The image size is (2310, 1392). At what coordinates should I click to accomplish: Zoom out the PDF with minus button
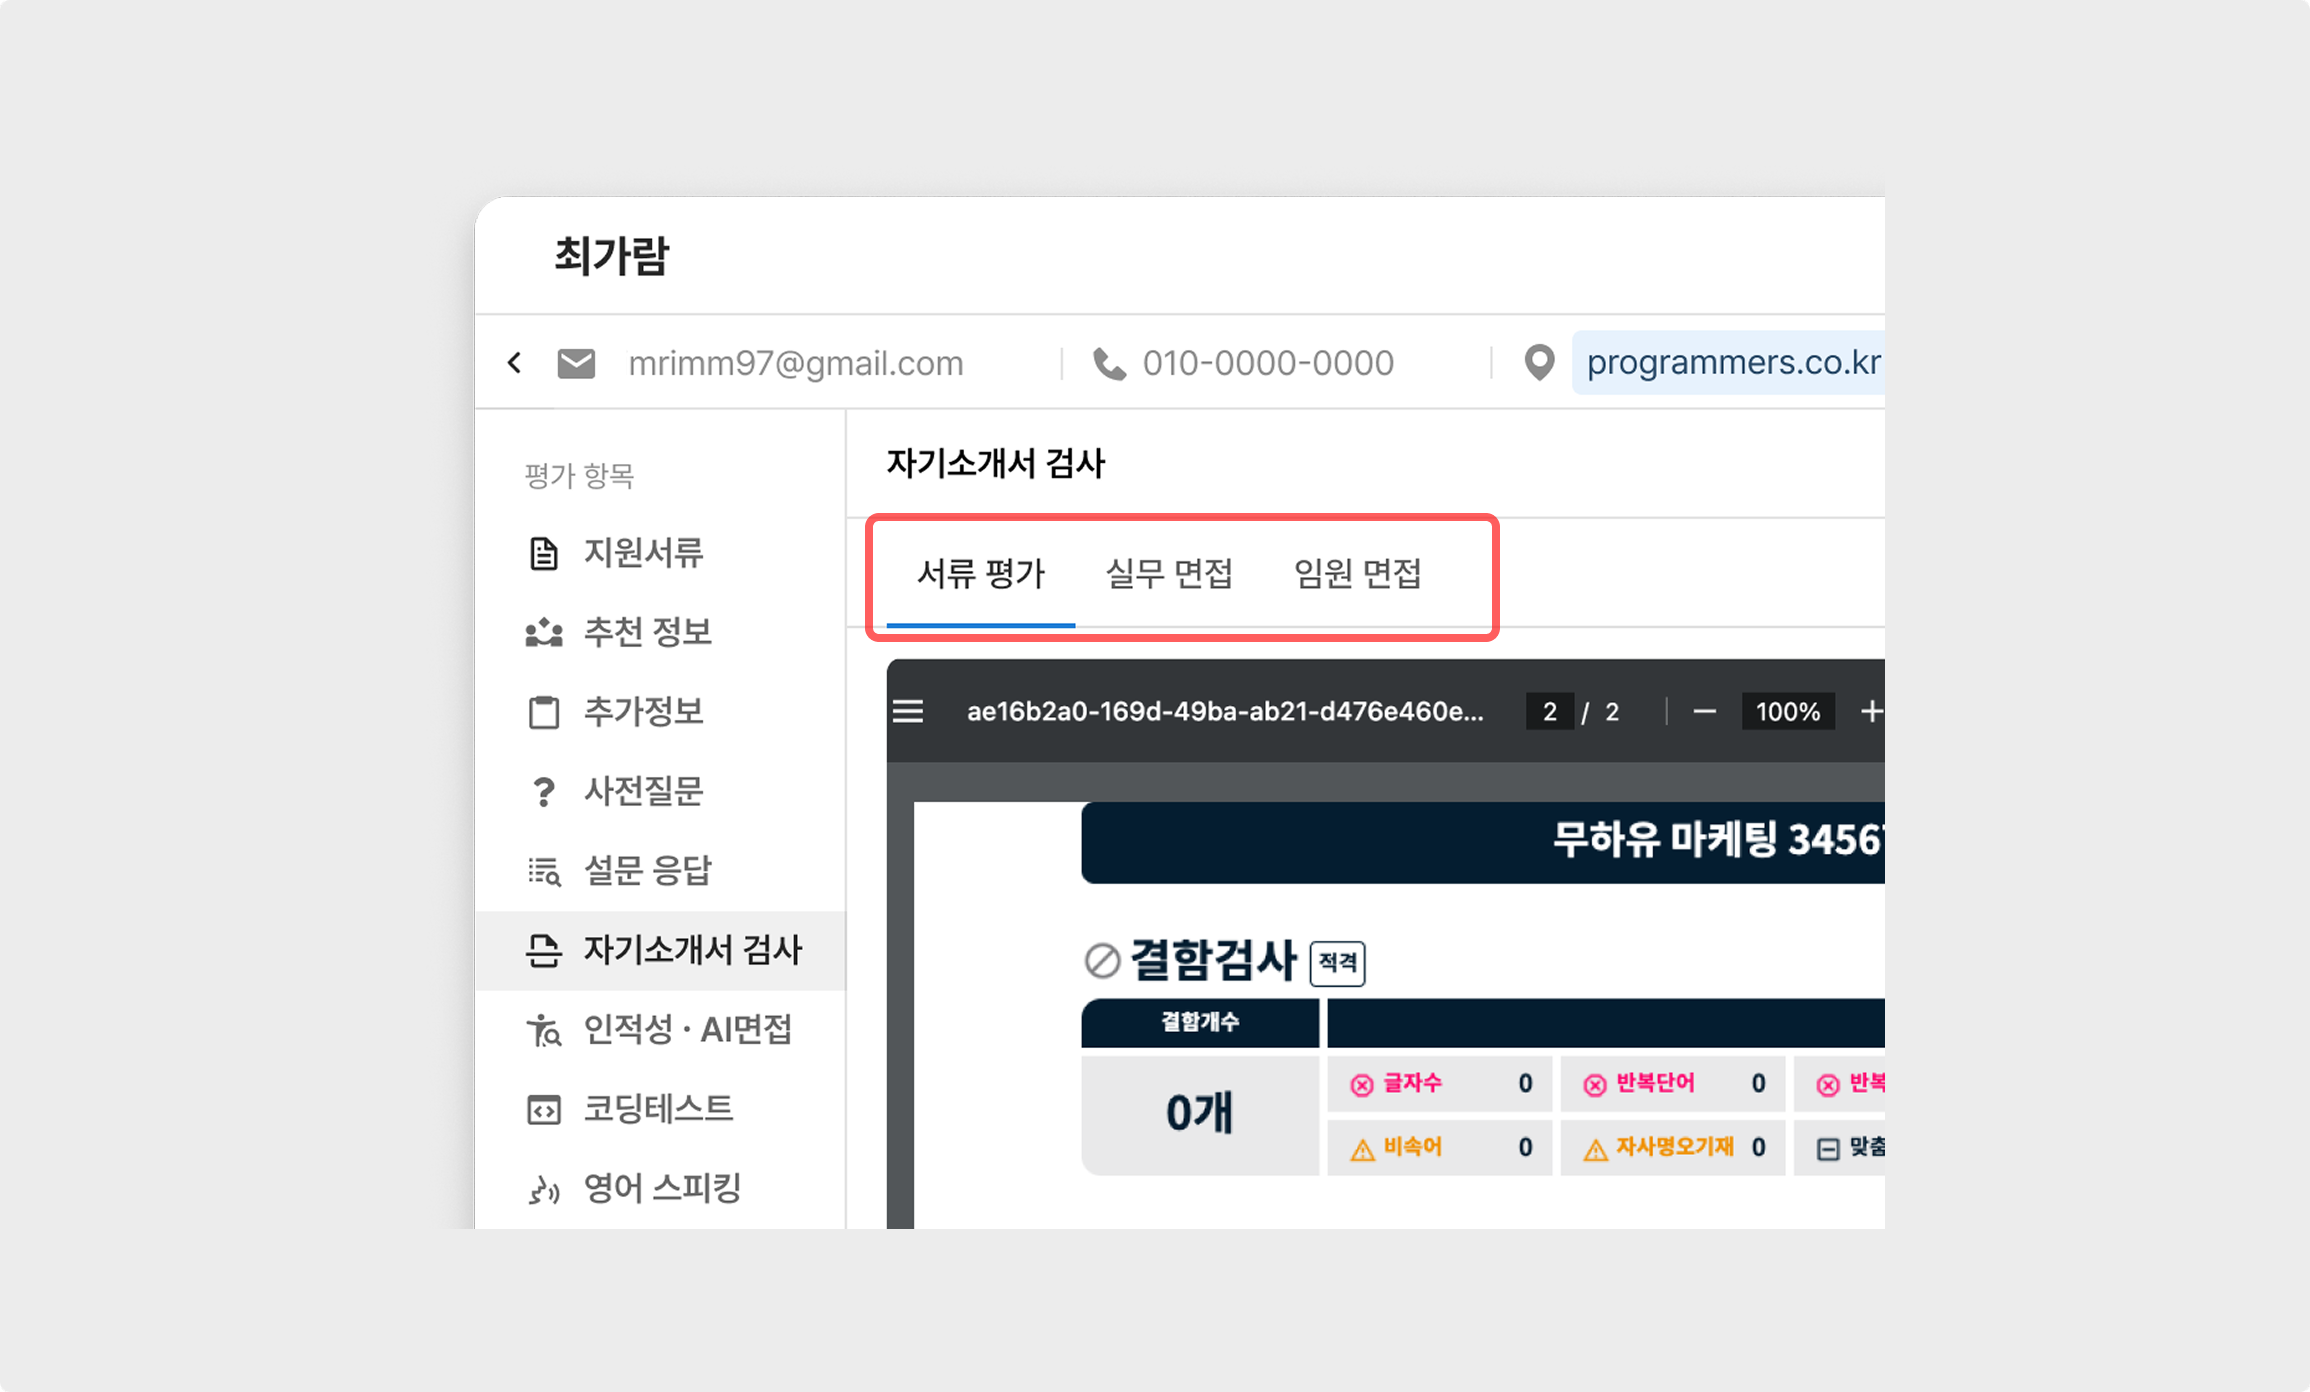point(1705,712)
